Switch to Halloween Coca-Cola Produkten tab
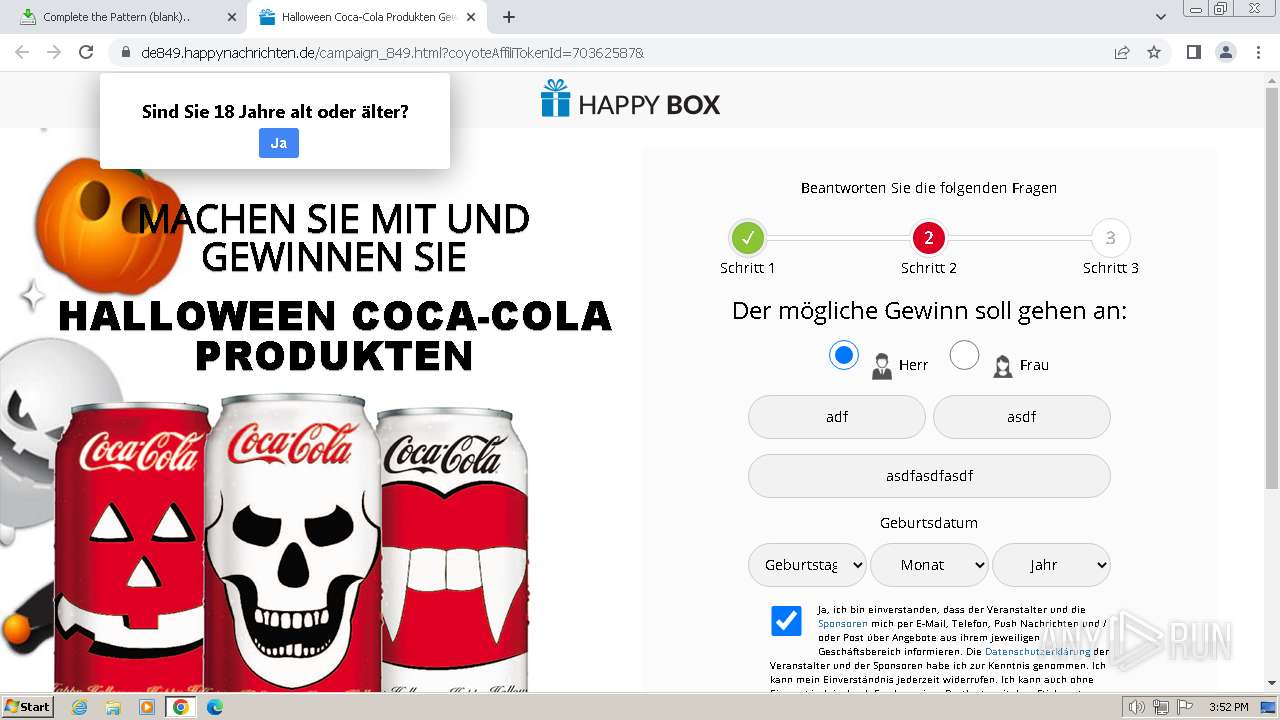The height and width of the screenshot is (720, 1280). pyautogui.click(x=369, y=17)
